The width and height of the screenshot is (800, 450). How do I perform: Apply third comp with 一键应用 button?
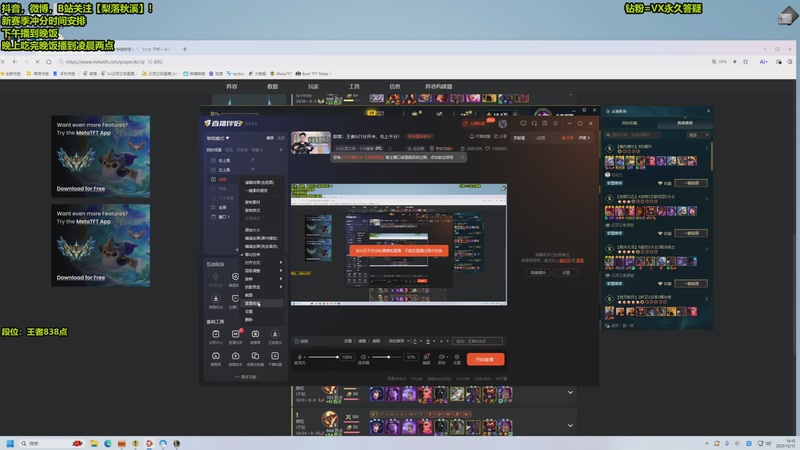[x=691, y=284]
